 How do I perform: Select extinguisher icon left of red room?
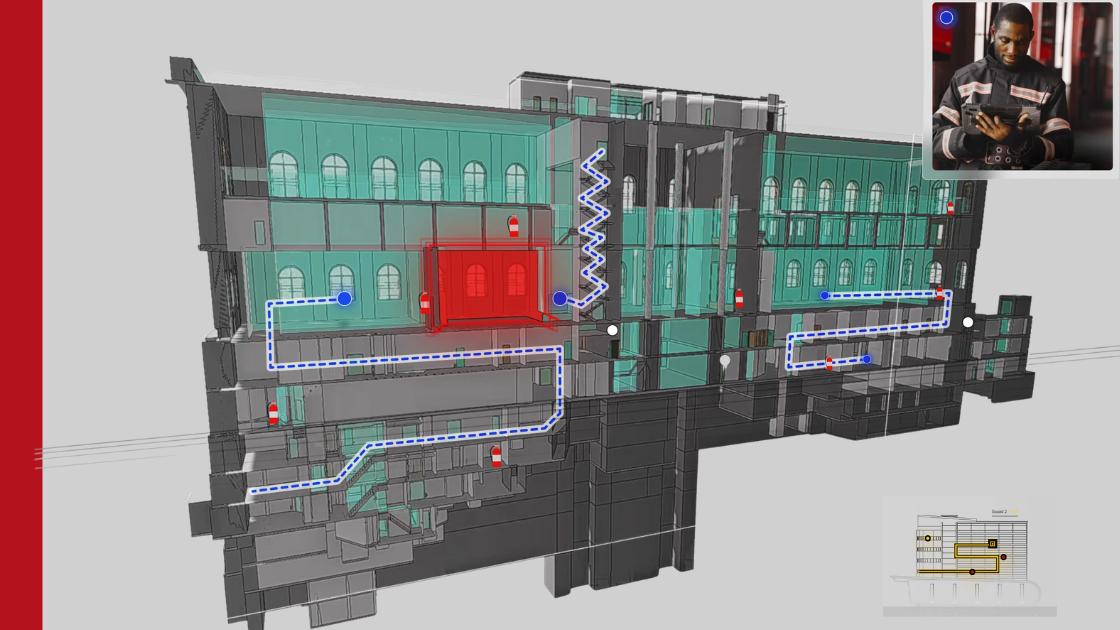pos(425,302)
